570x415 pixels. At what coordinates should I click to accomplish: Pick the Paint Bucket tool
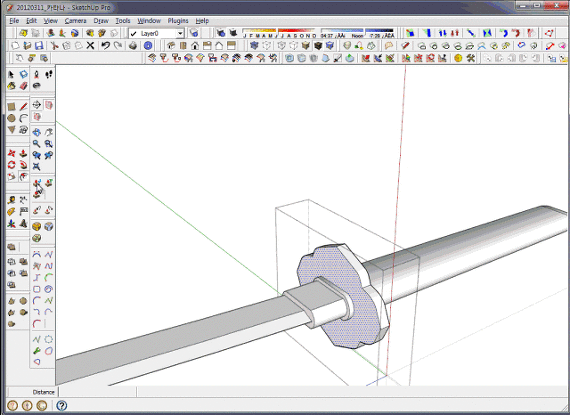[x=11, y=86]
